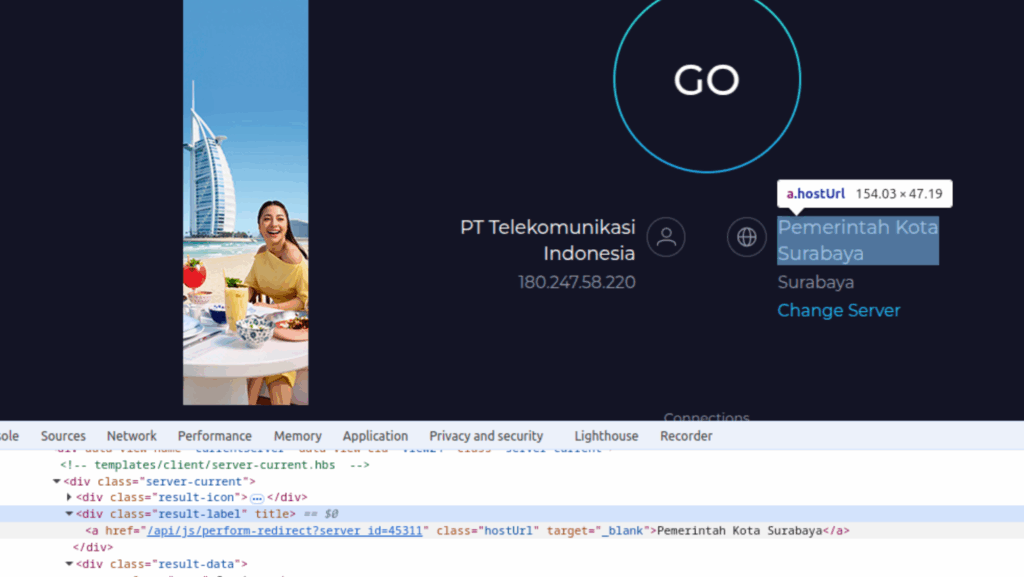Switch to the Application tab
The image size is (1024, 577).
pyautogui.click(x=375, y=435)
